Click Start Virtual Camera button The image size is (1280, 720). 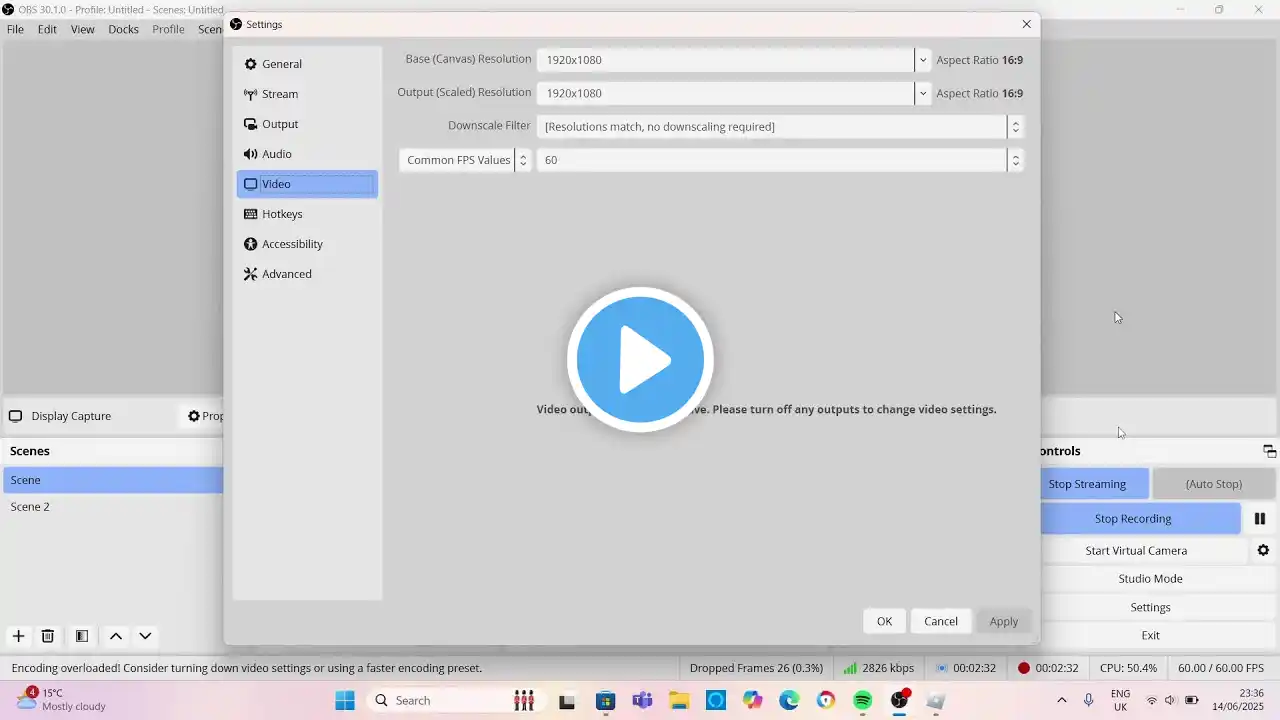point(1144,550)
